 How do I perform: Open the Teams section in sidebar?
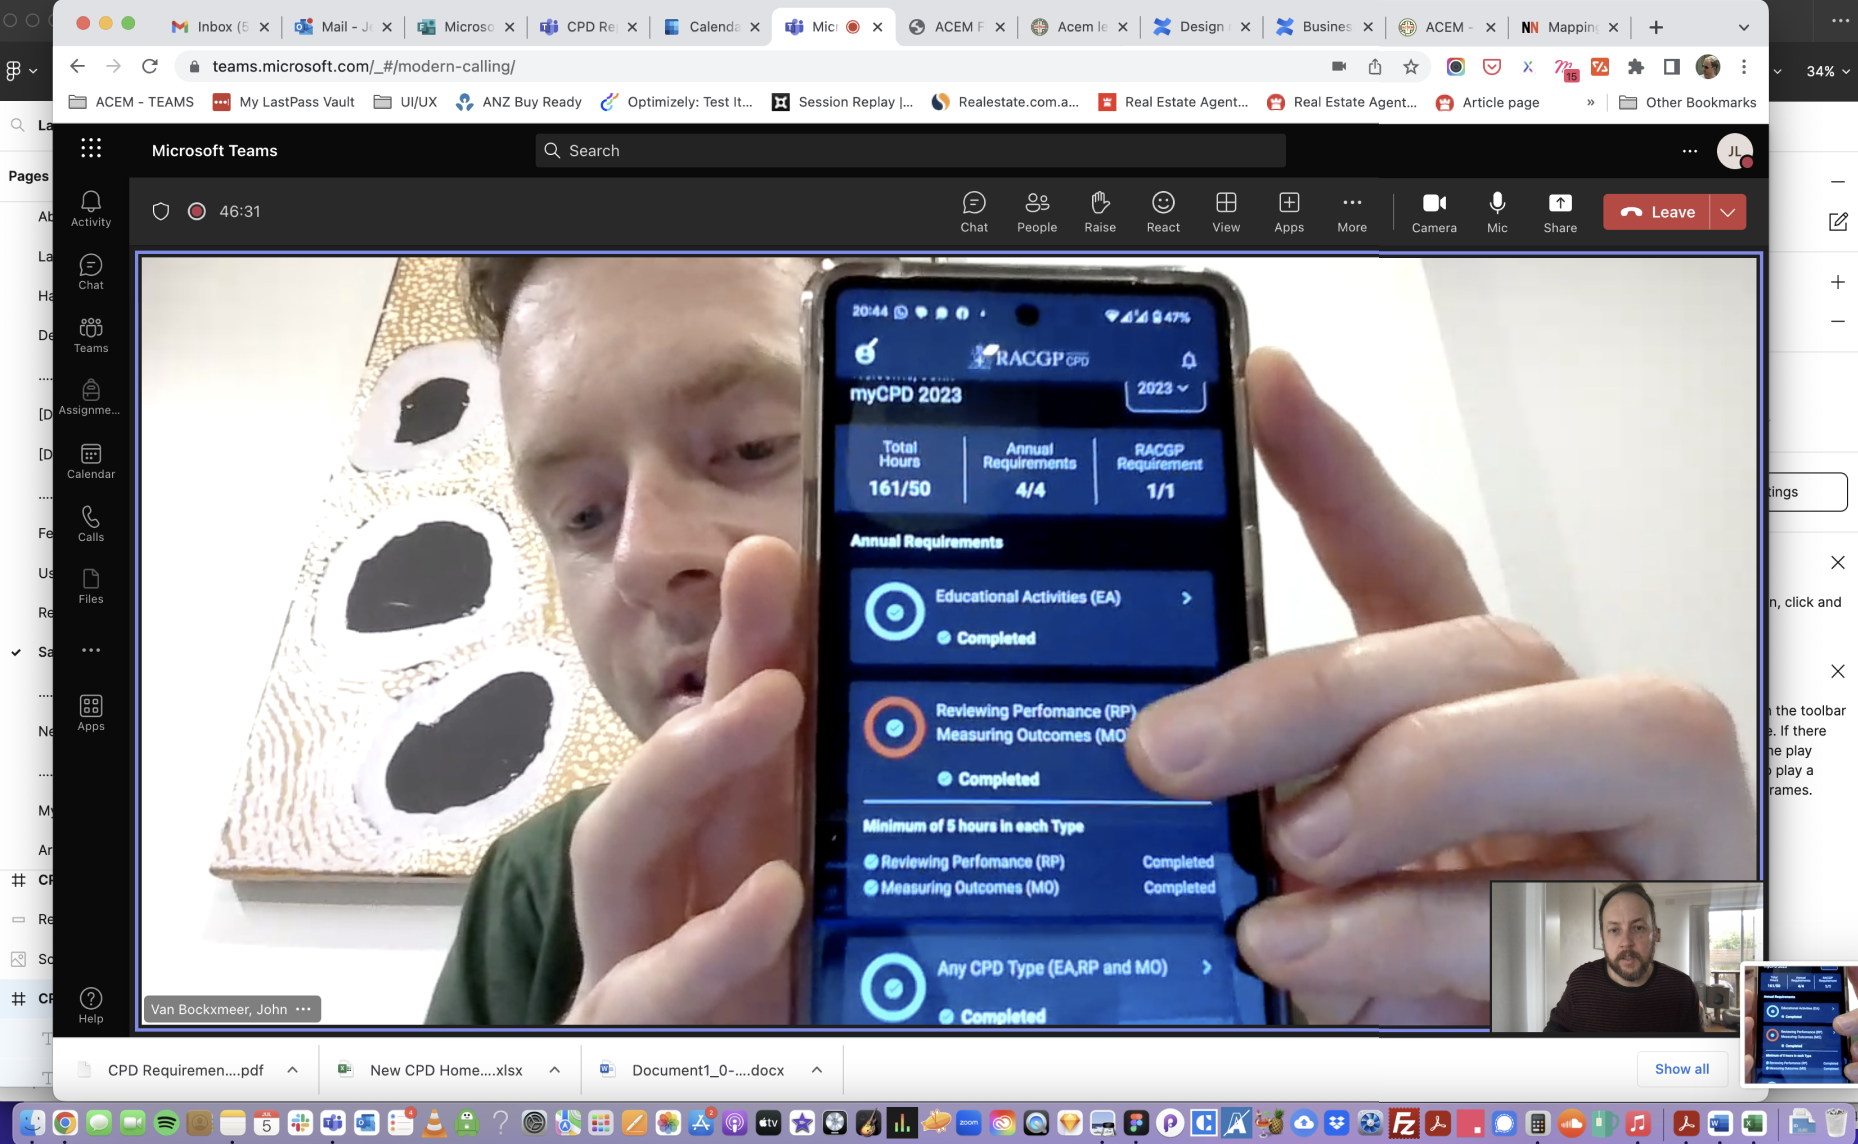point(91,335)
